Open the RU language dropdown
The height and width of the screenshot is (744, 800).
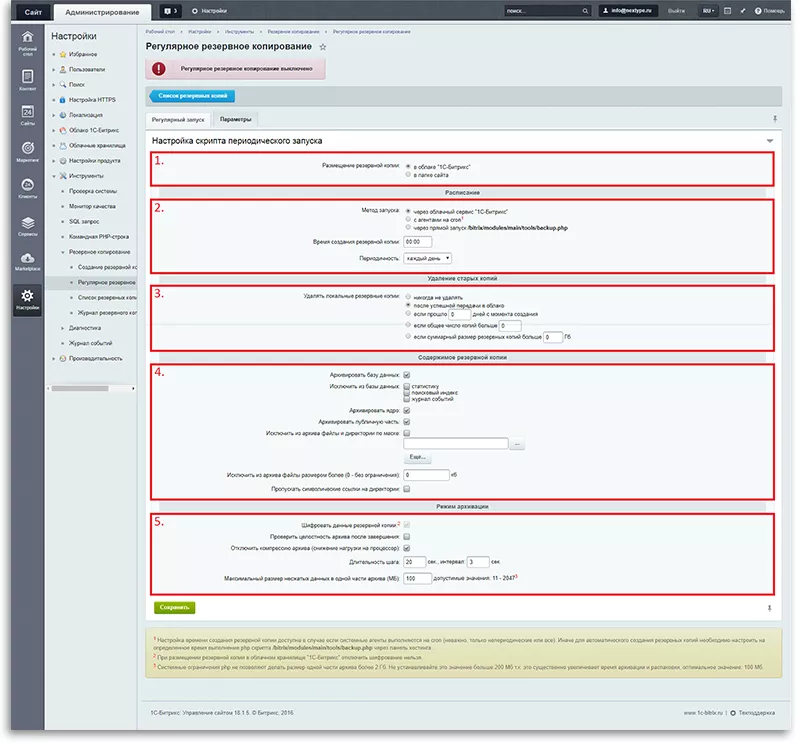(x=708, y=11)
